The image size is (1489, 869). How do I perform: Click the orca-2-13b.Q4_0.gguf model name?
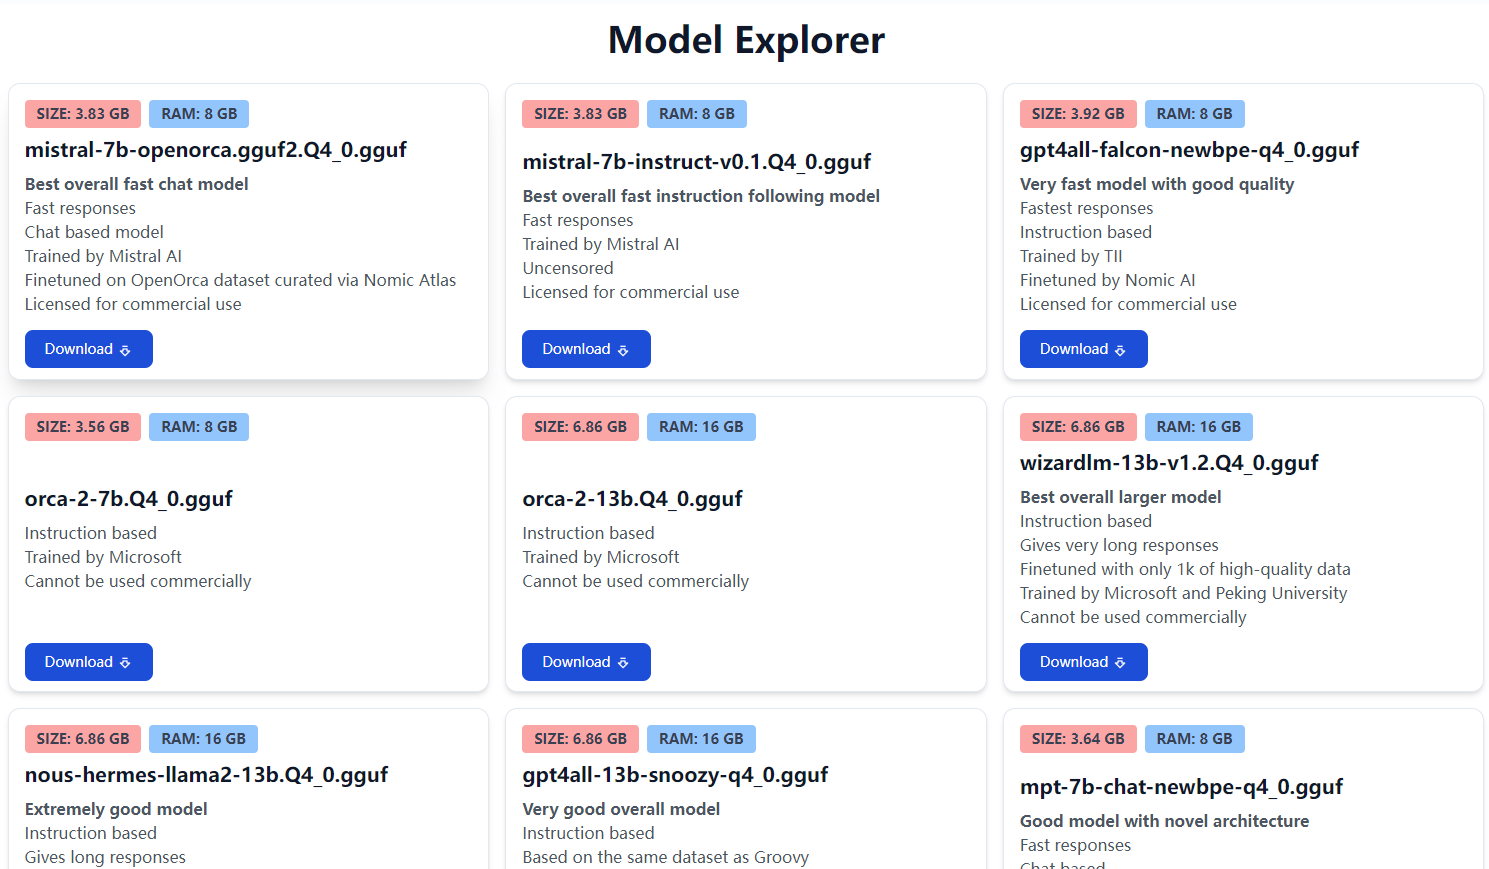pyautogui.click(x=632, y=499)
